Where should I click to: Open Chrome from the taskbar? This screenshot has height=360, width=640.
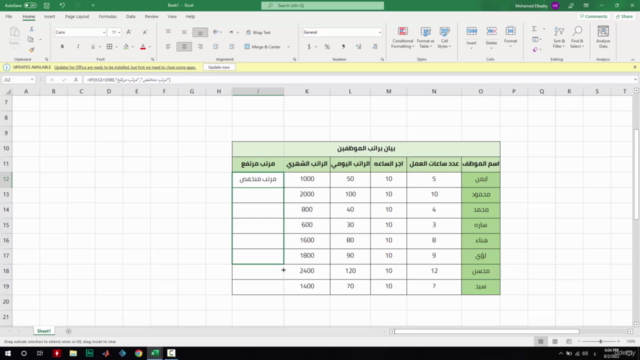[138, 353]
